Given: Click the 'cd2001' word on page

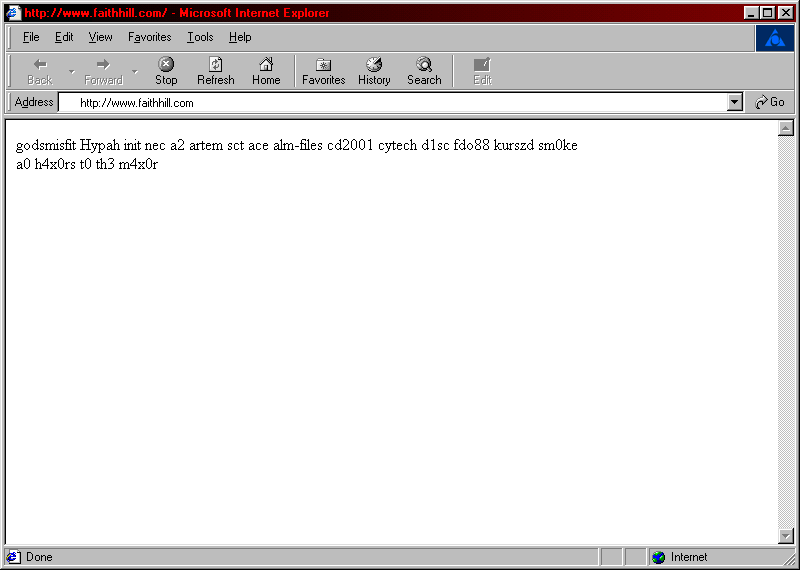Looking at the screenshot, I should coord(351,145).
